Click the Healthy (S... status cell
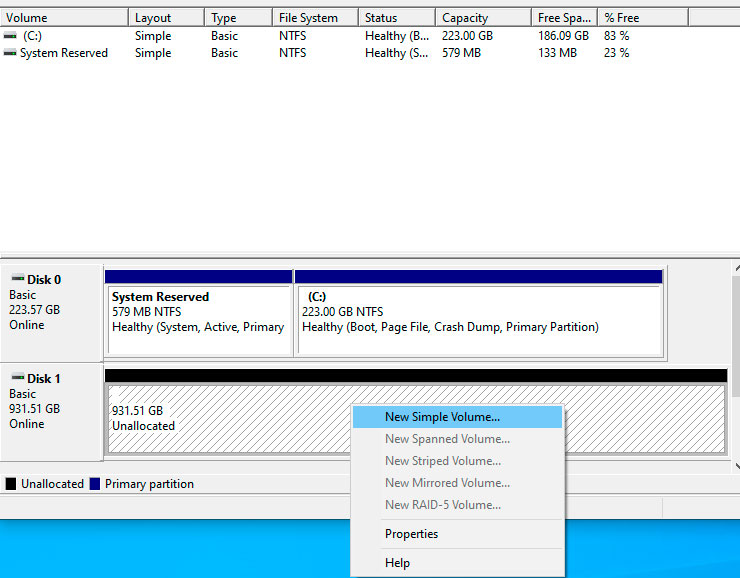The width and height of the screenshot is (740, 578). [397, 53]
